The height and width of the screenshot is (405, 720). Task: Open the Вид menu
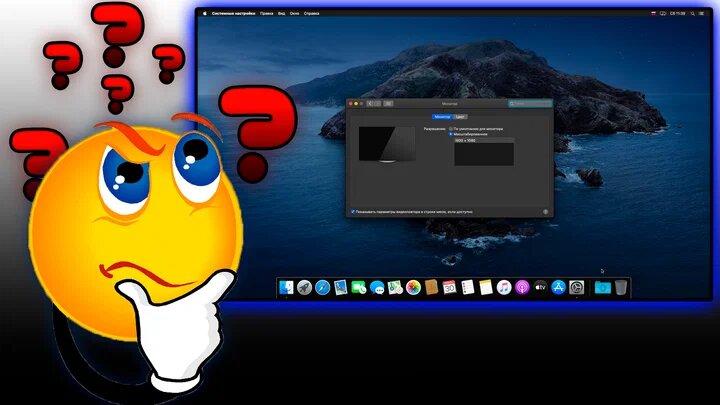click(x=281, y=13)
